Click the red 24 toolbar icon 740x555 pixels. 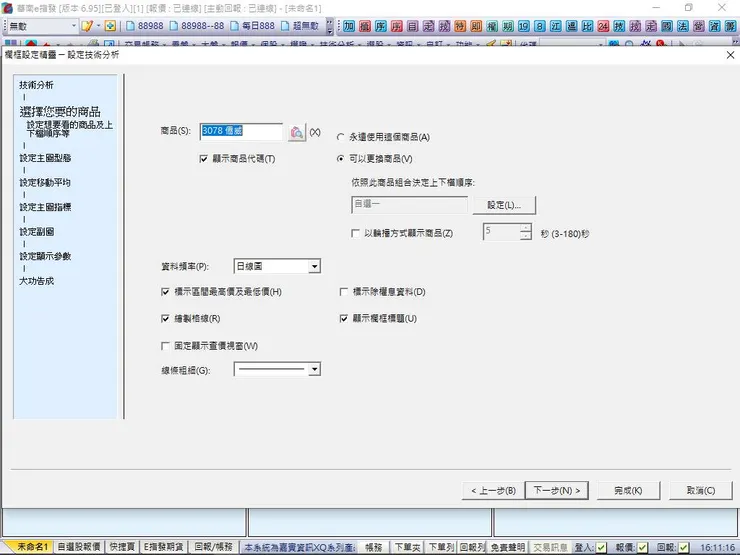[x=603, y=26]
